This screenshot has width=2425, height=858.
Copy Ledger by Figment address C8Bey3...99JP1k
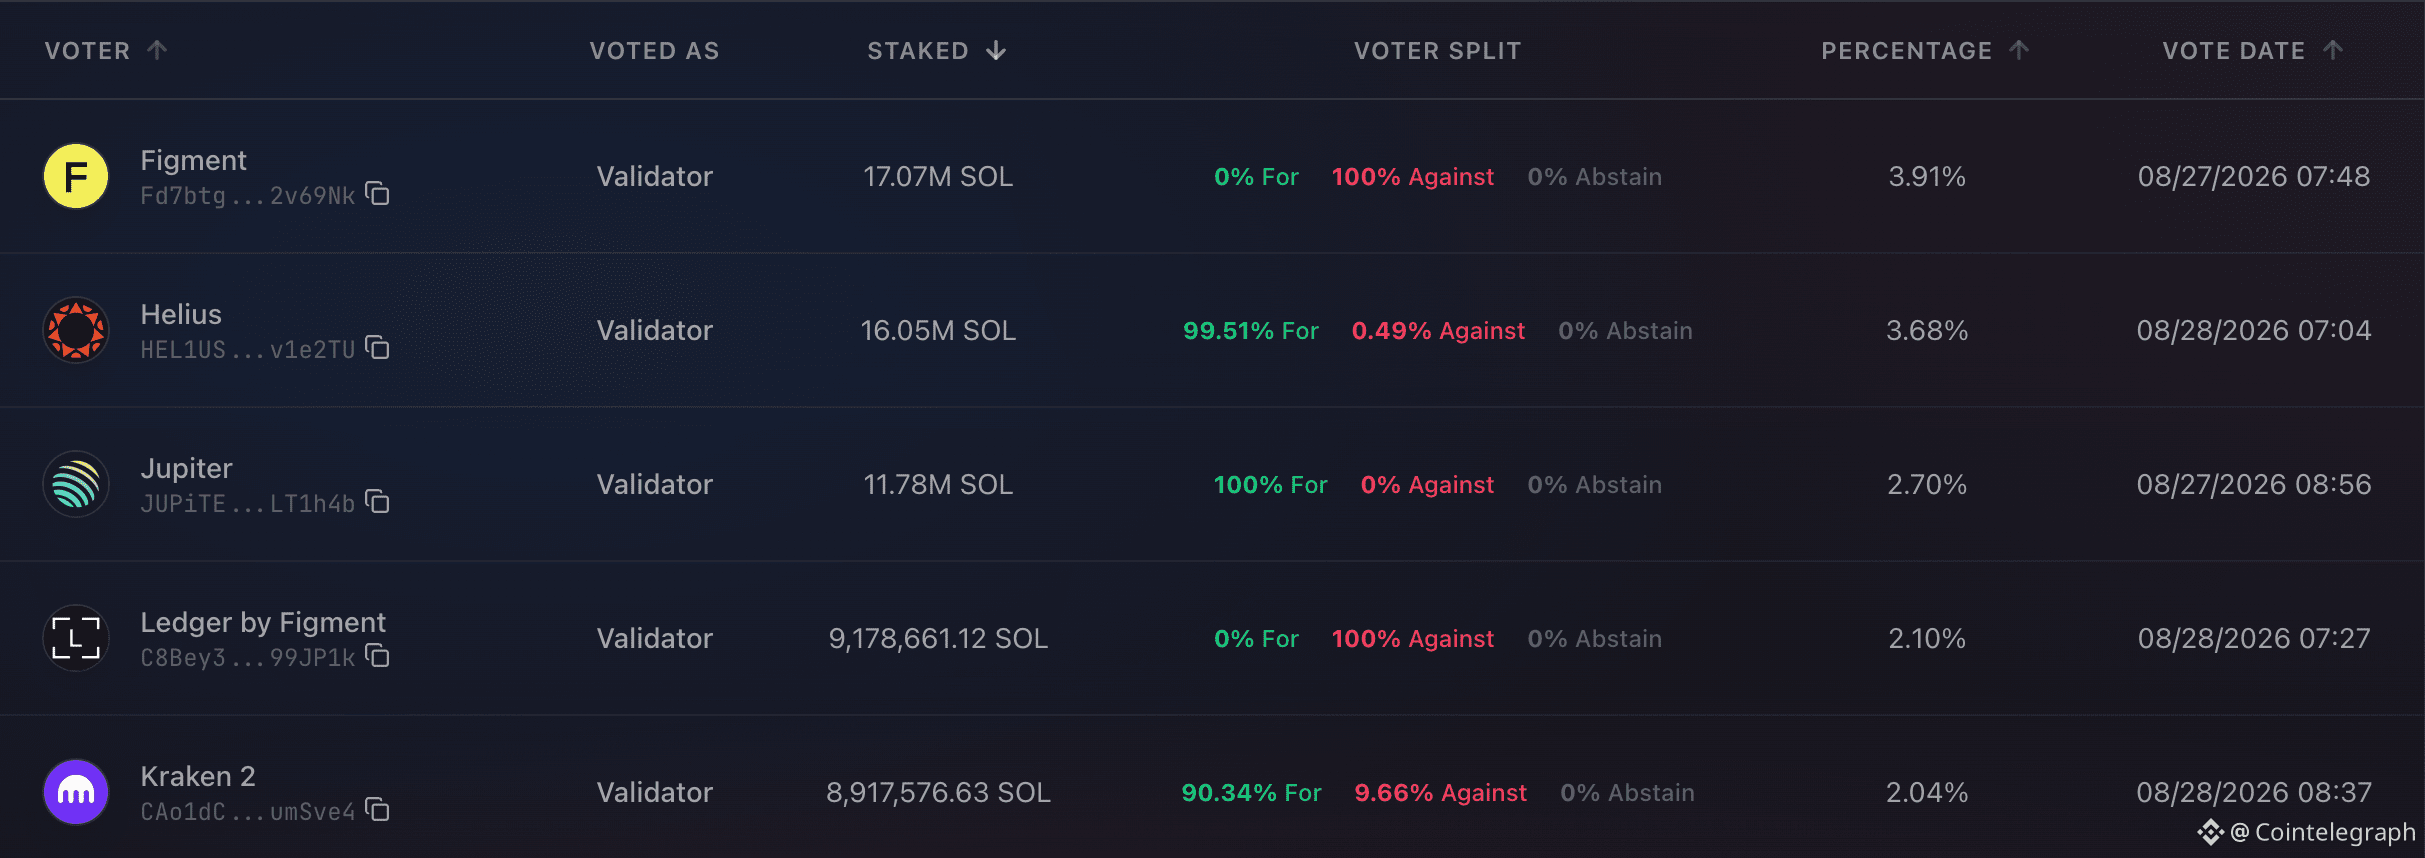coord(377,656)
